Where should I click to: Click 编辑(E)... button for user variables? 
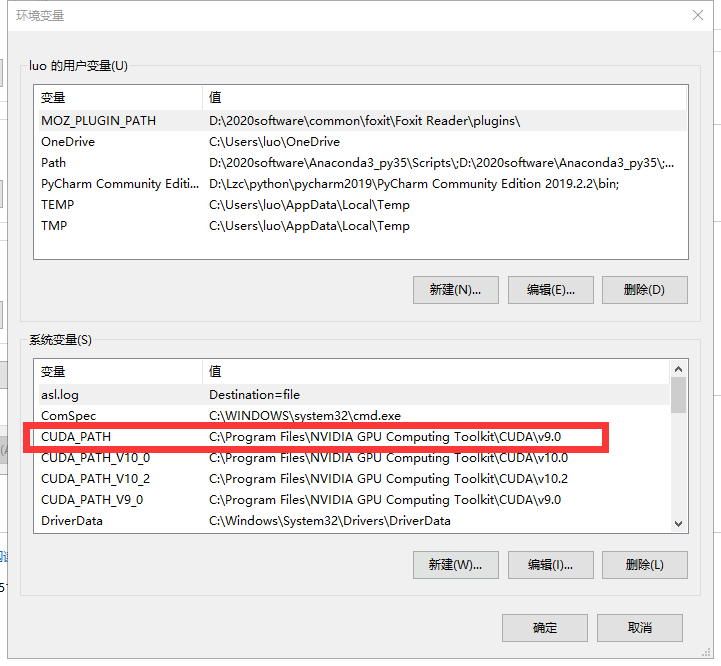pyautogui.click(x=550, y=290)
